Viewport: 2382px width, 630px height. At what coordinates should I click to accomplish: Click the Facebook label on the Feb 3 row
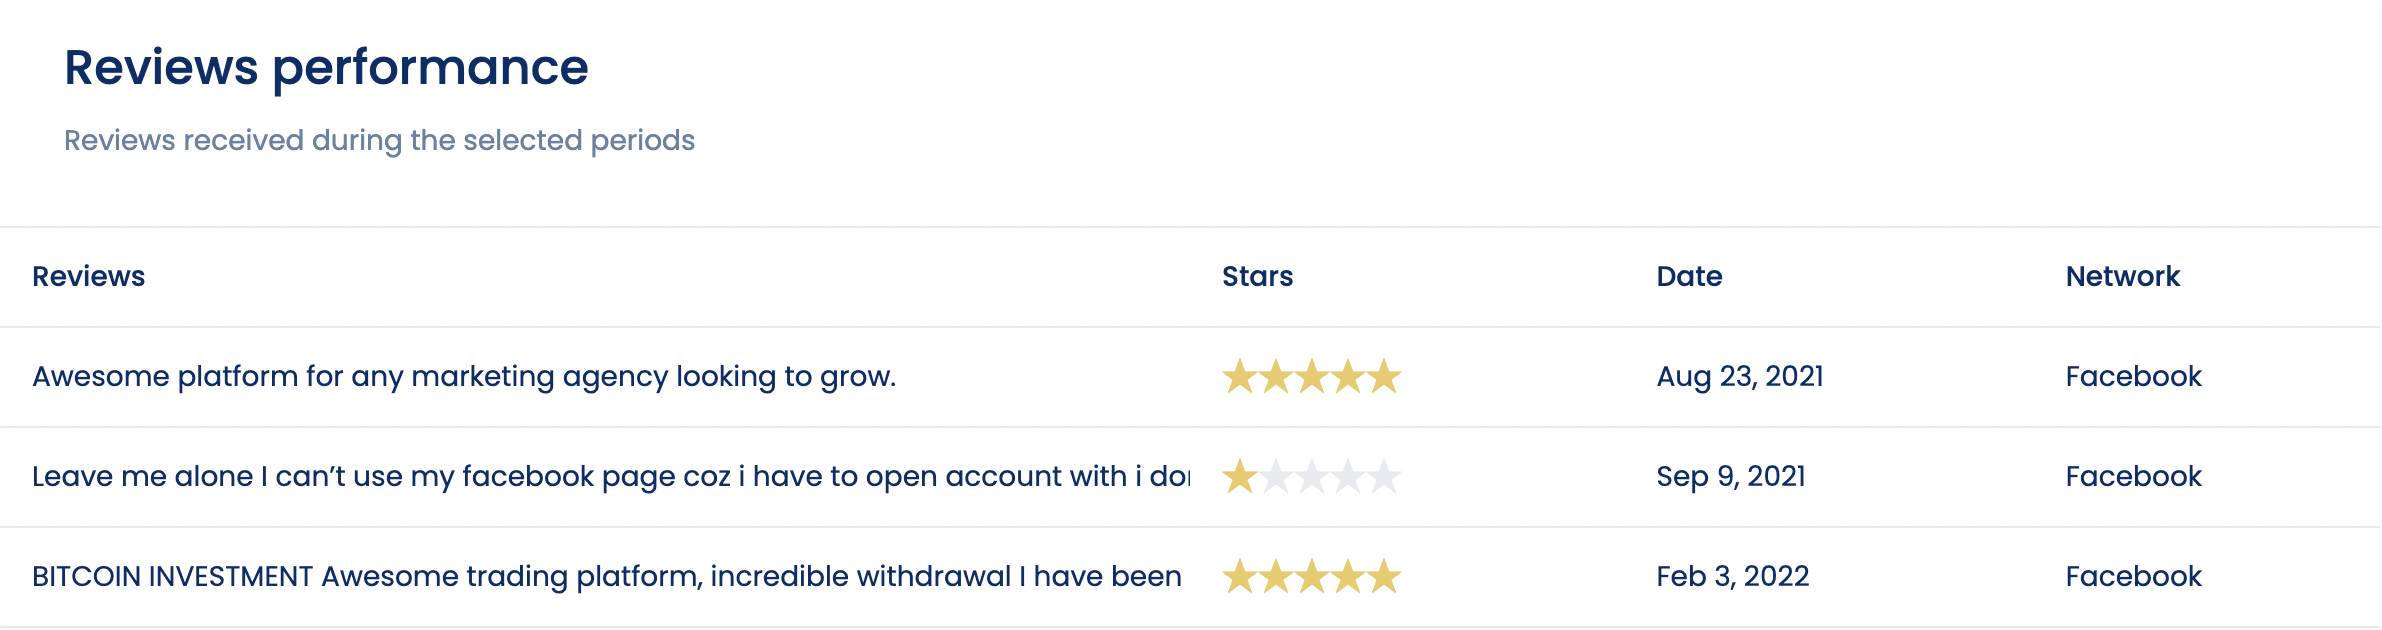[2133, 577]
